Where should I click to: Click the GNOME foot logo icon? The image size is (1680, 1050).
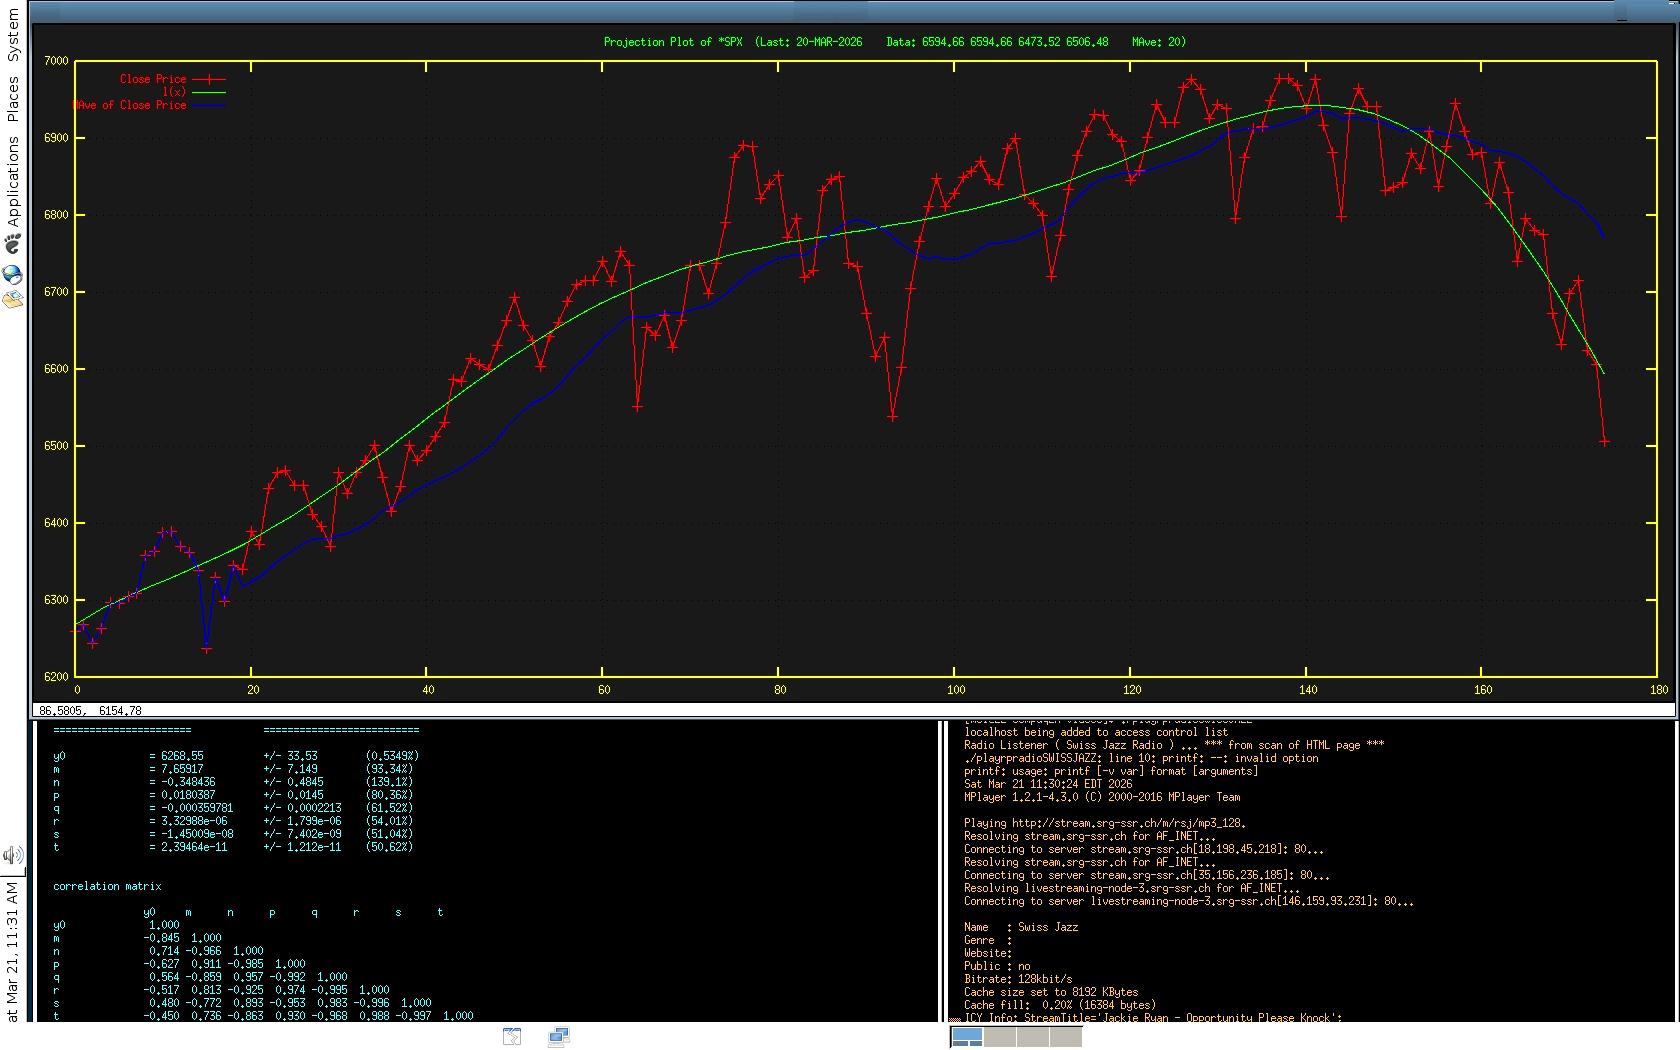point(13,244)
